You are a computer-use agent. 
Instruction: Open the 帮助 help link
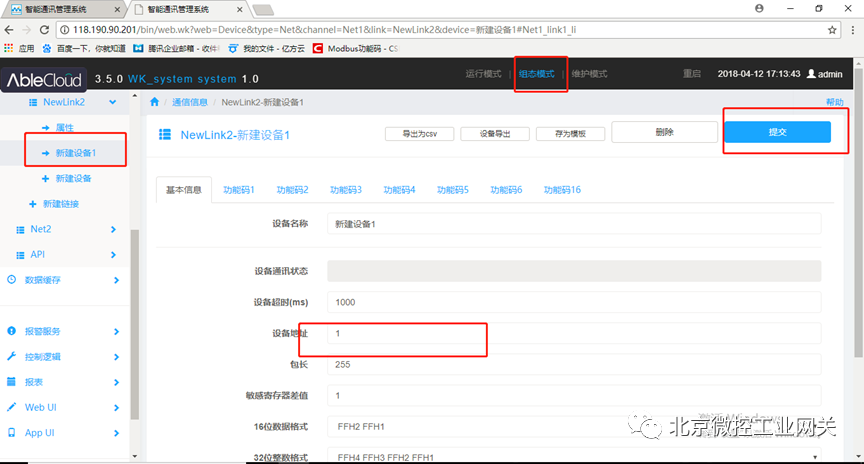click(x=834, y=103)
